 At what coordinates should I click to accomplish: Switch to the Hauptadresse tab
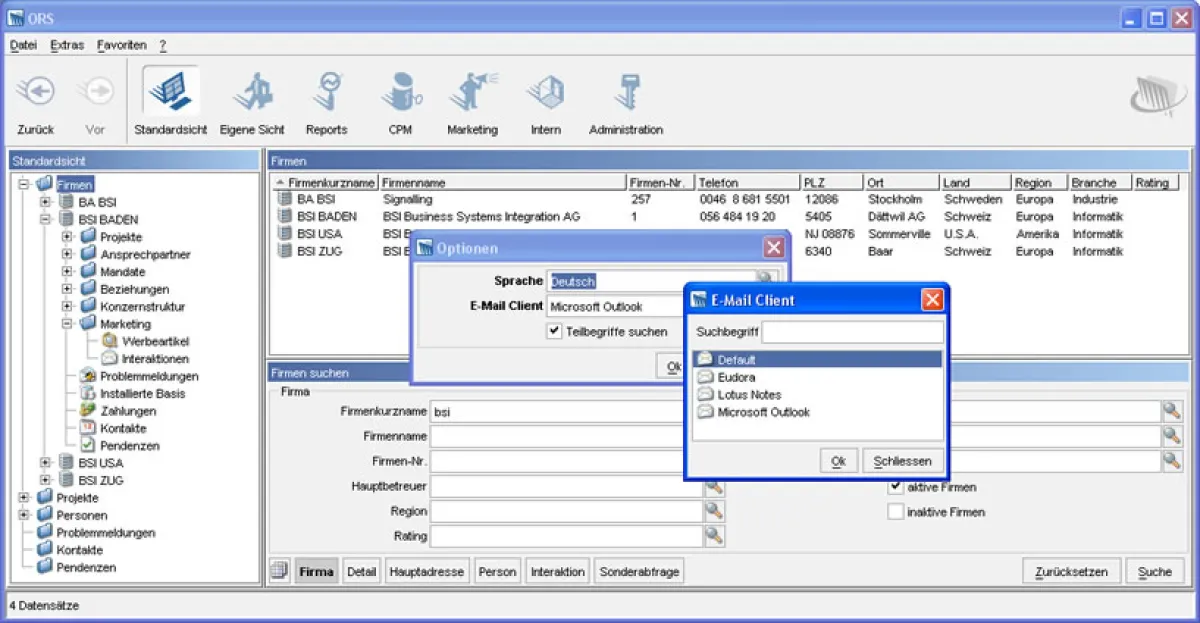click(x=427, y=572)
